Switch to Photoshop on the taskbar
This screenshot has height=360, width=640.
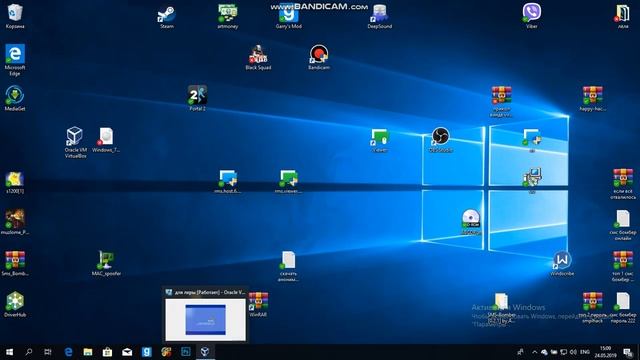click(x=186, y=352)
